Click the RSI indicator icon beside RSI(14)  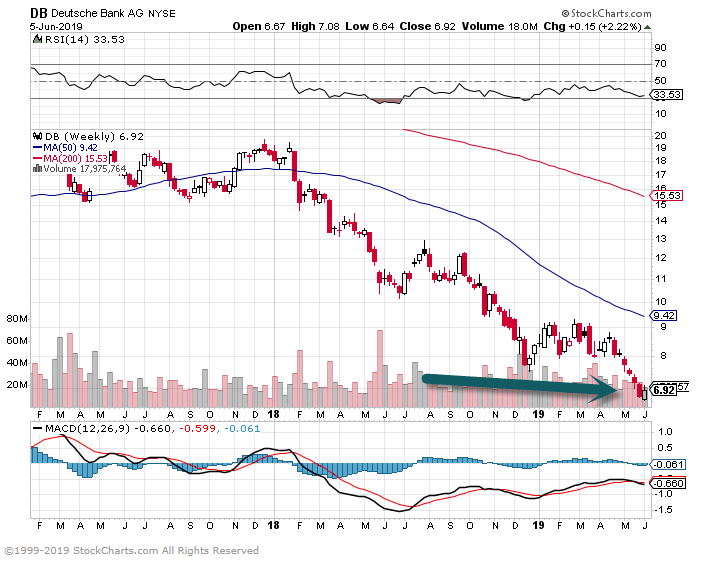(38, 40)
